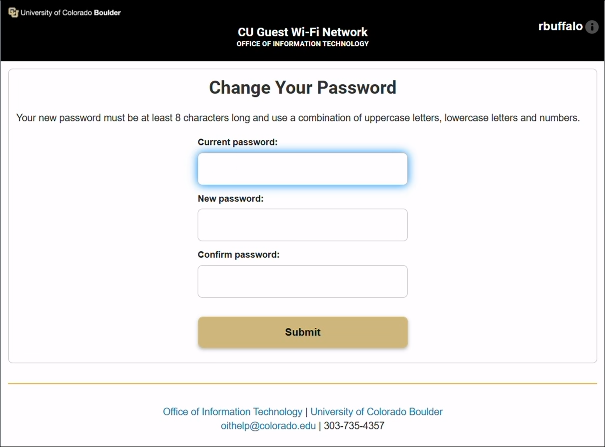
Task: Click the New password label
Action: point(230,199)
